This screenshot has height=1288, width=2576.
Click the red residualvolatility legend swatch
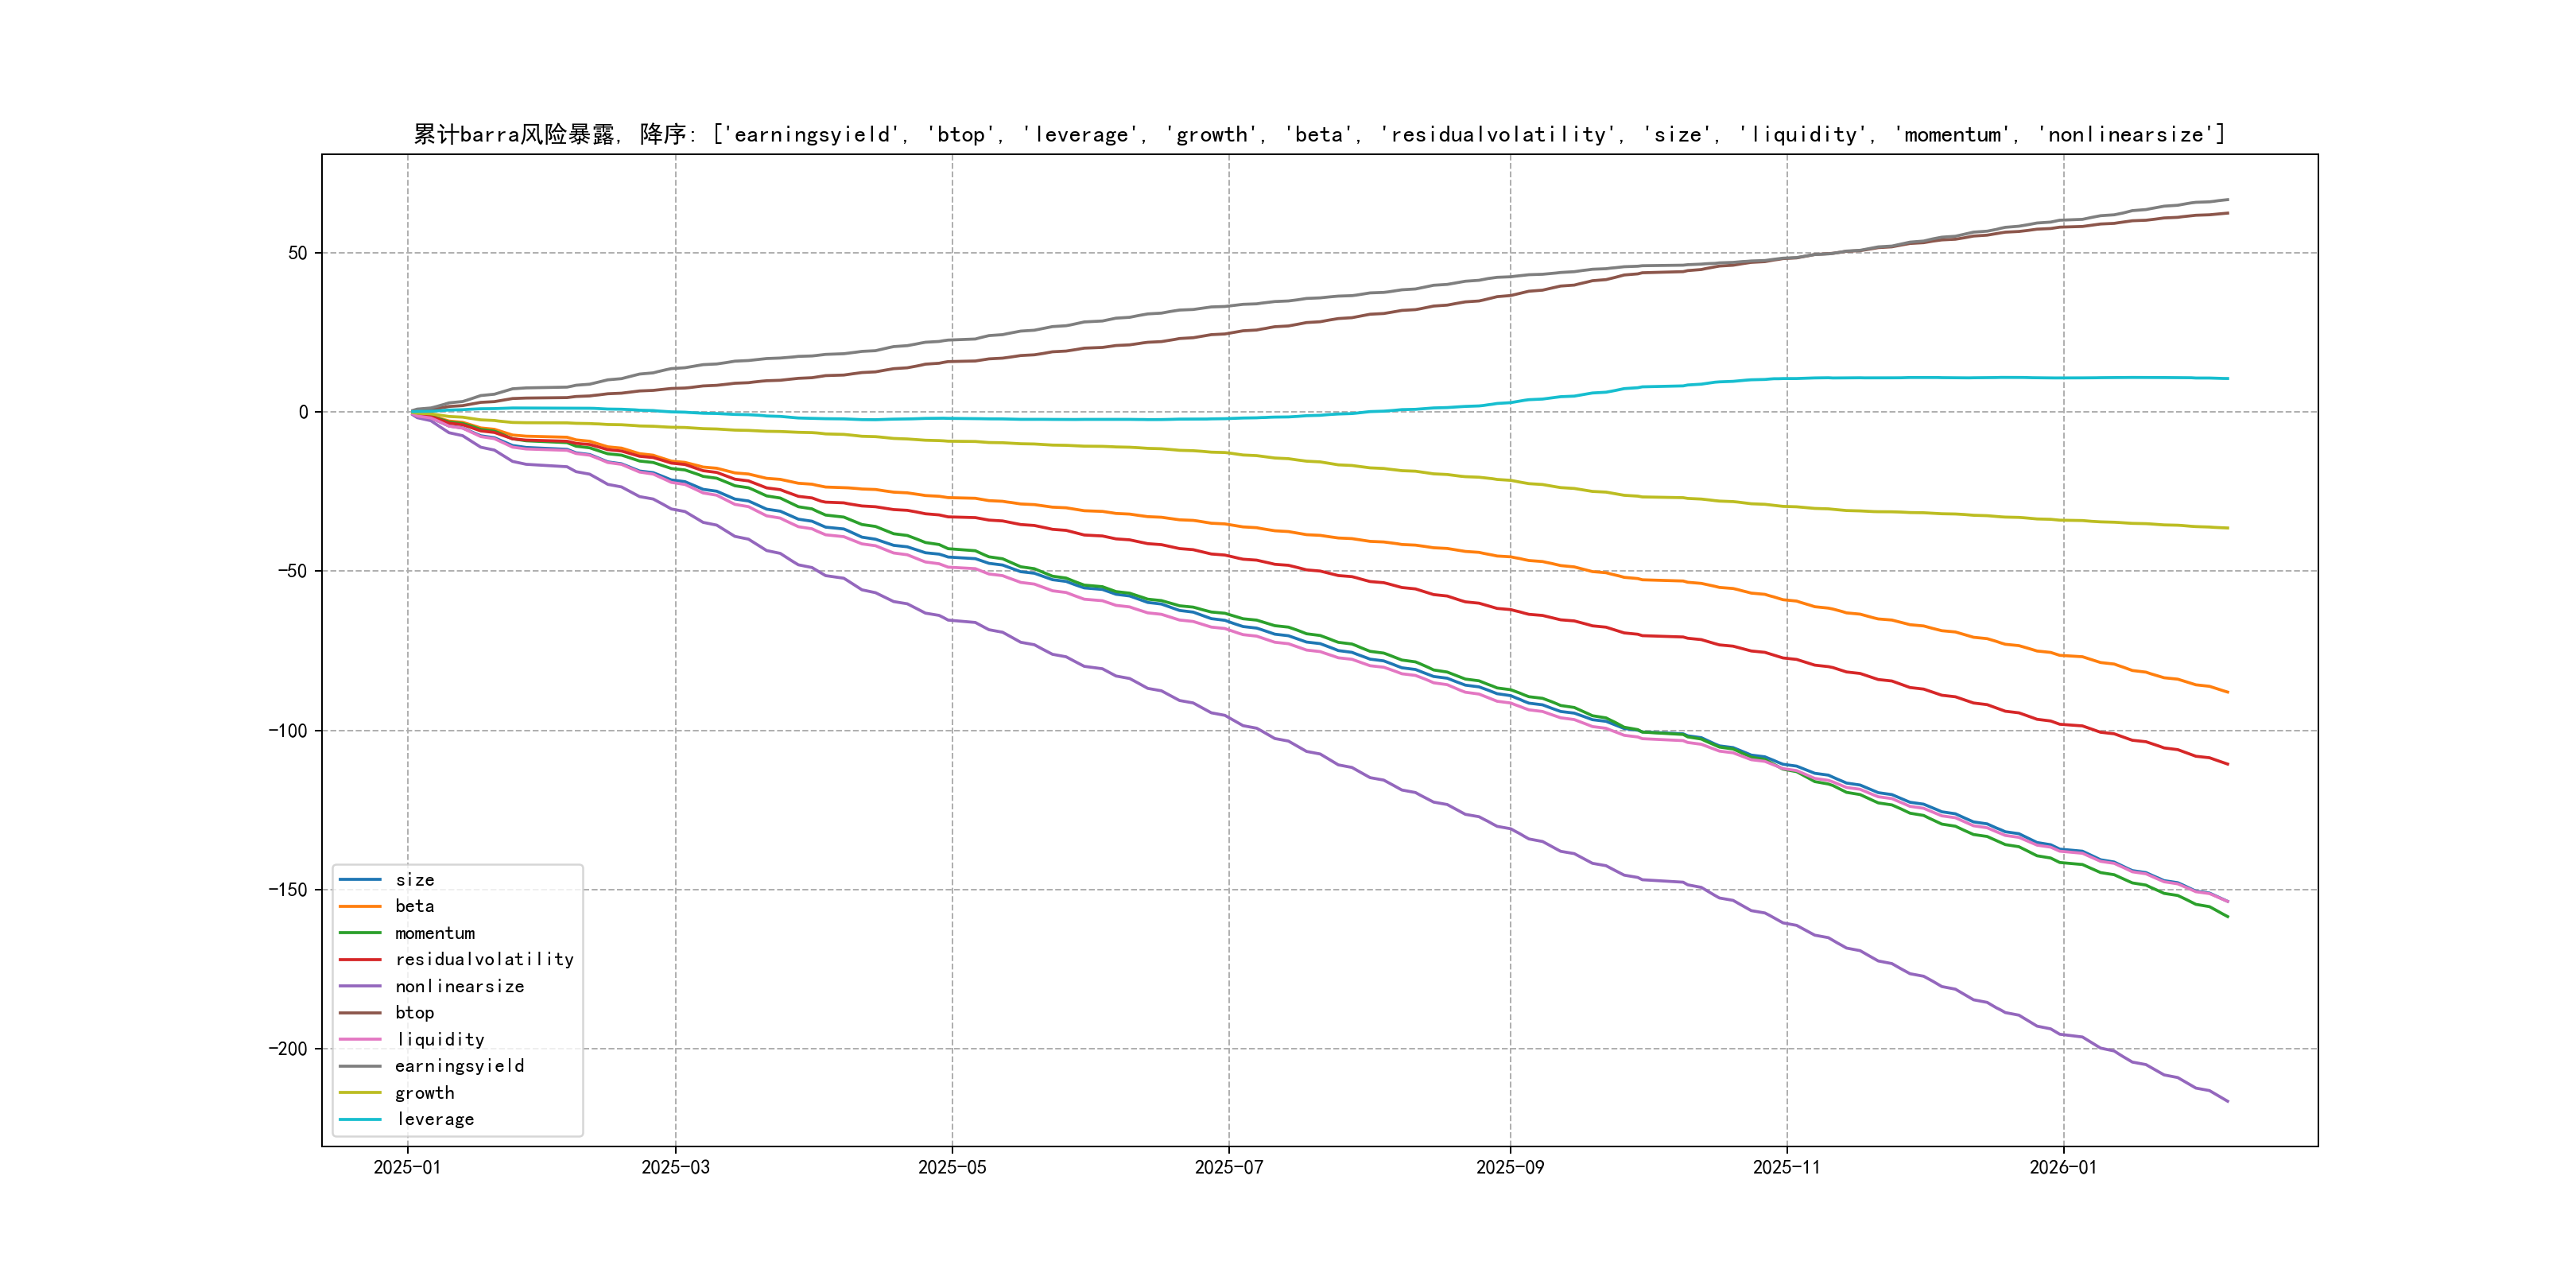click(x=360, y=960)
